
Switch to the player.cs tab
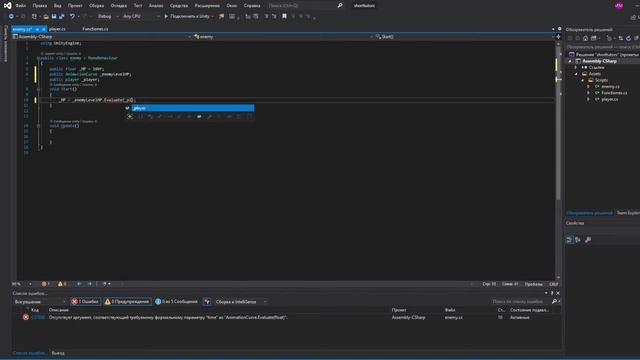(57, 29)
